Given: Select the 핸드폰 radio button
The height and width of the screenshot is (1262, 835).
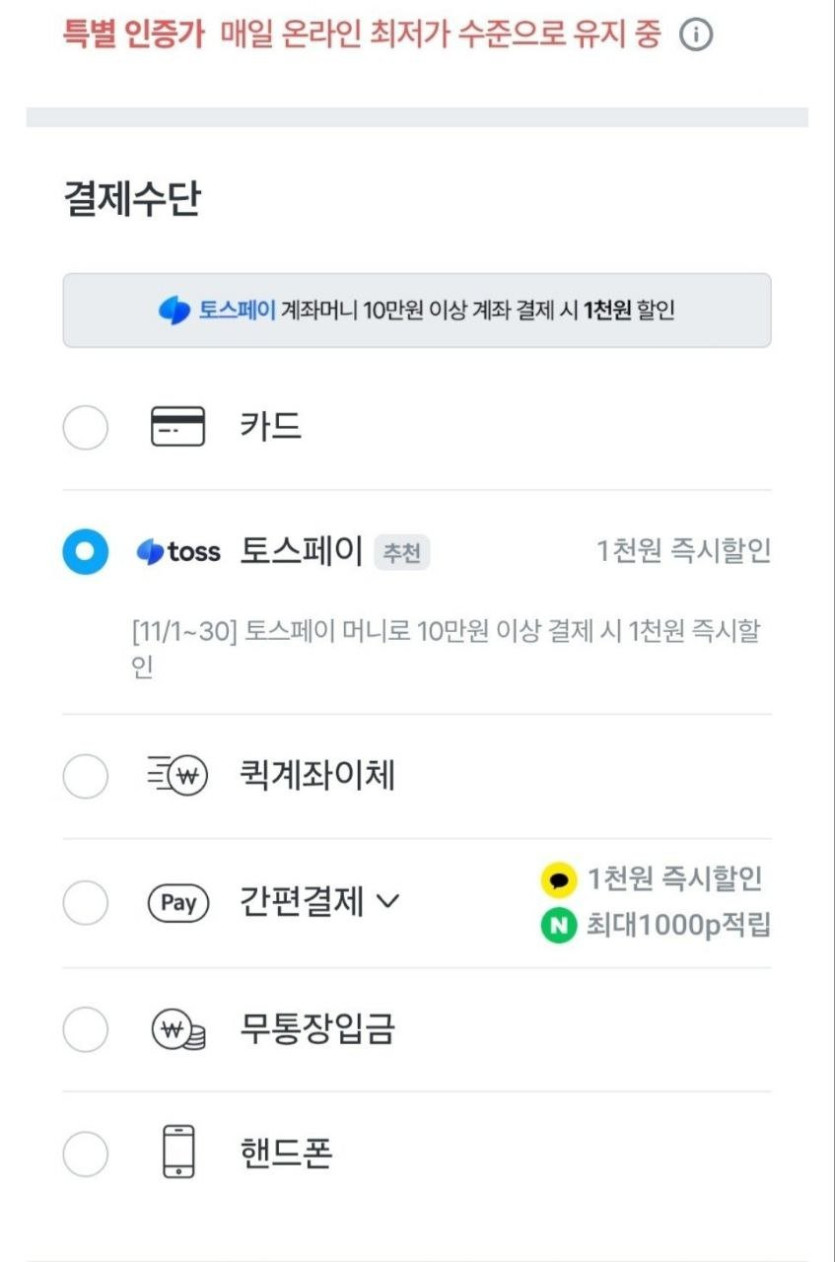Looking at the screenshot, I should [x=85, y=1155].
